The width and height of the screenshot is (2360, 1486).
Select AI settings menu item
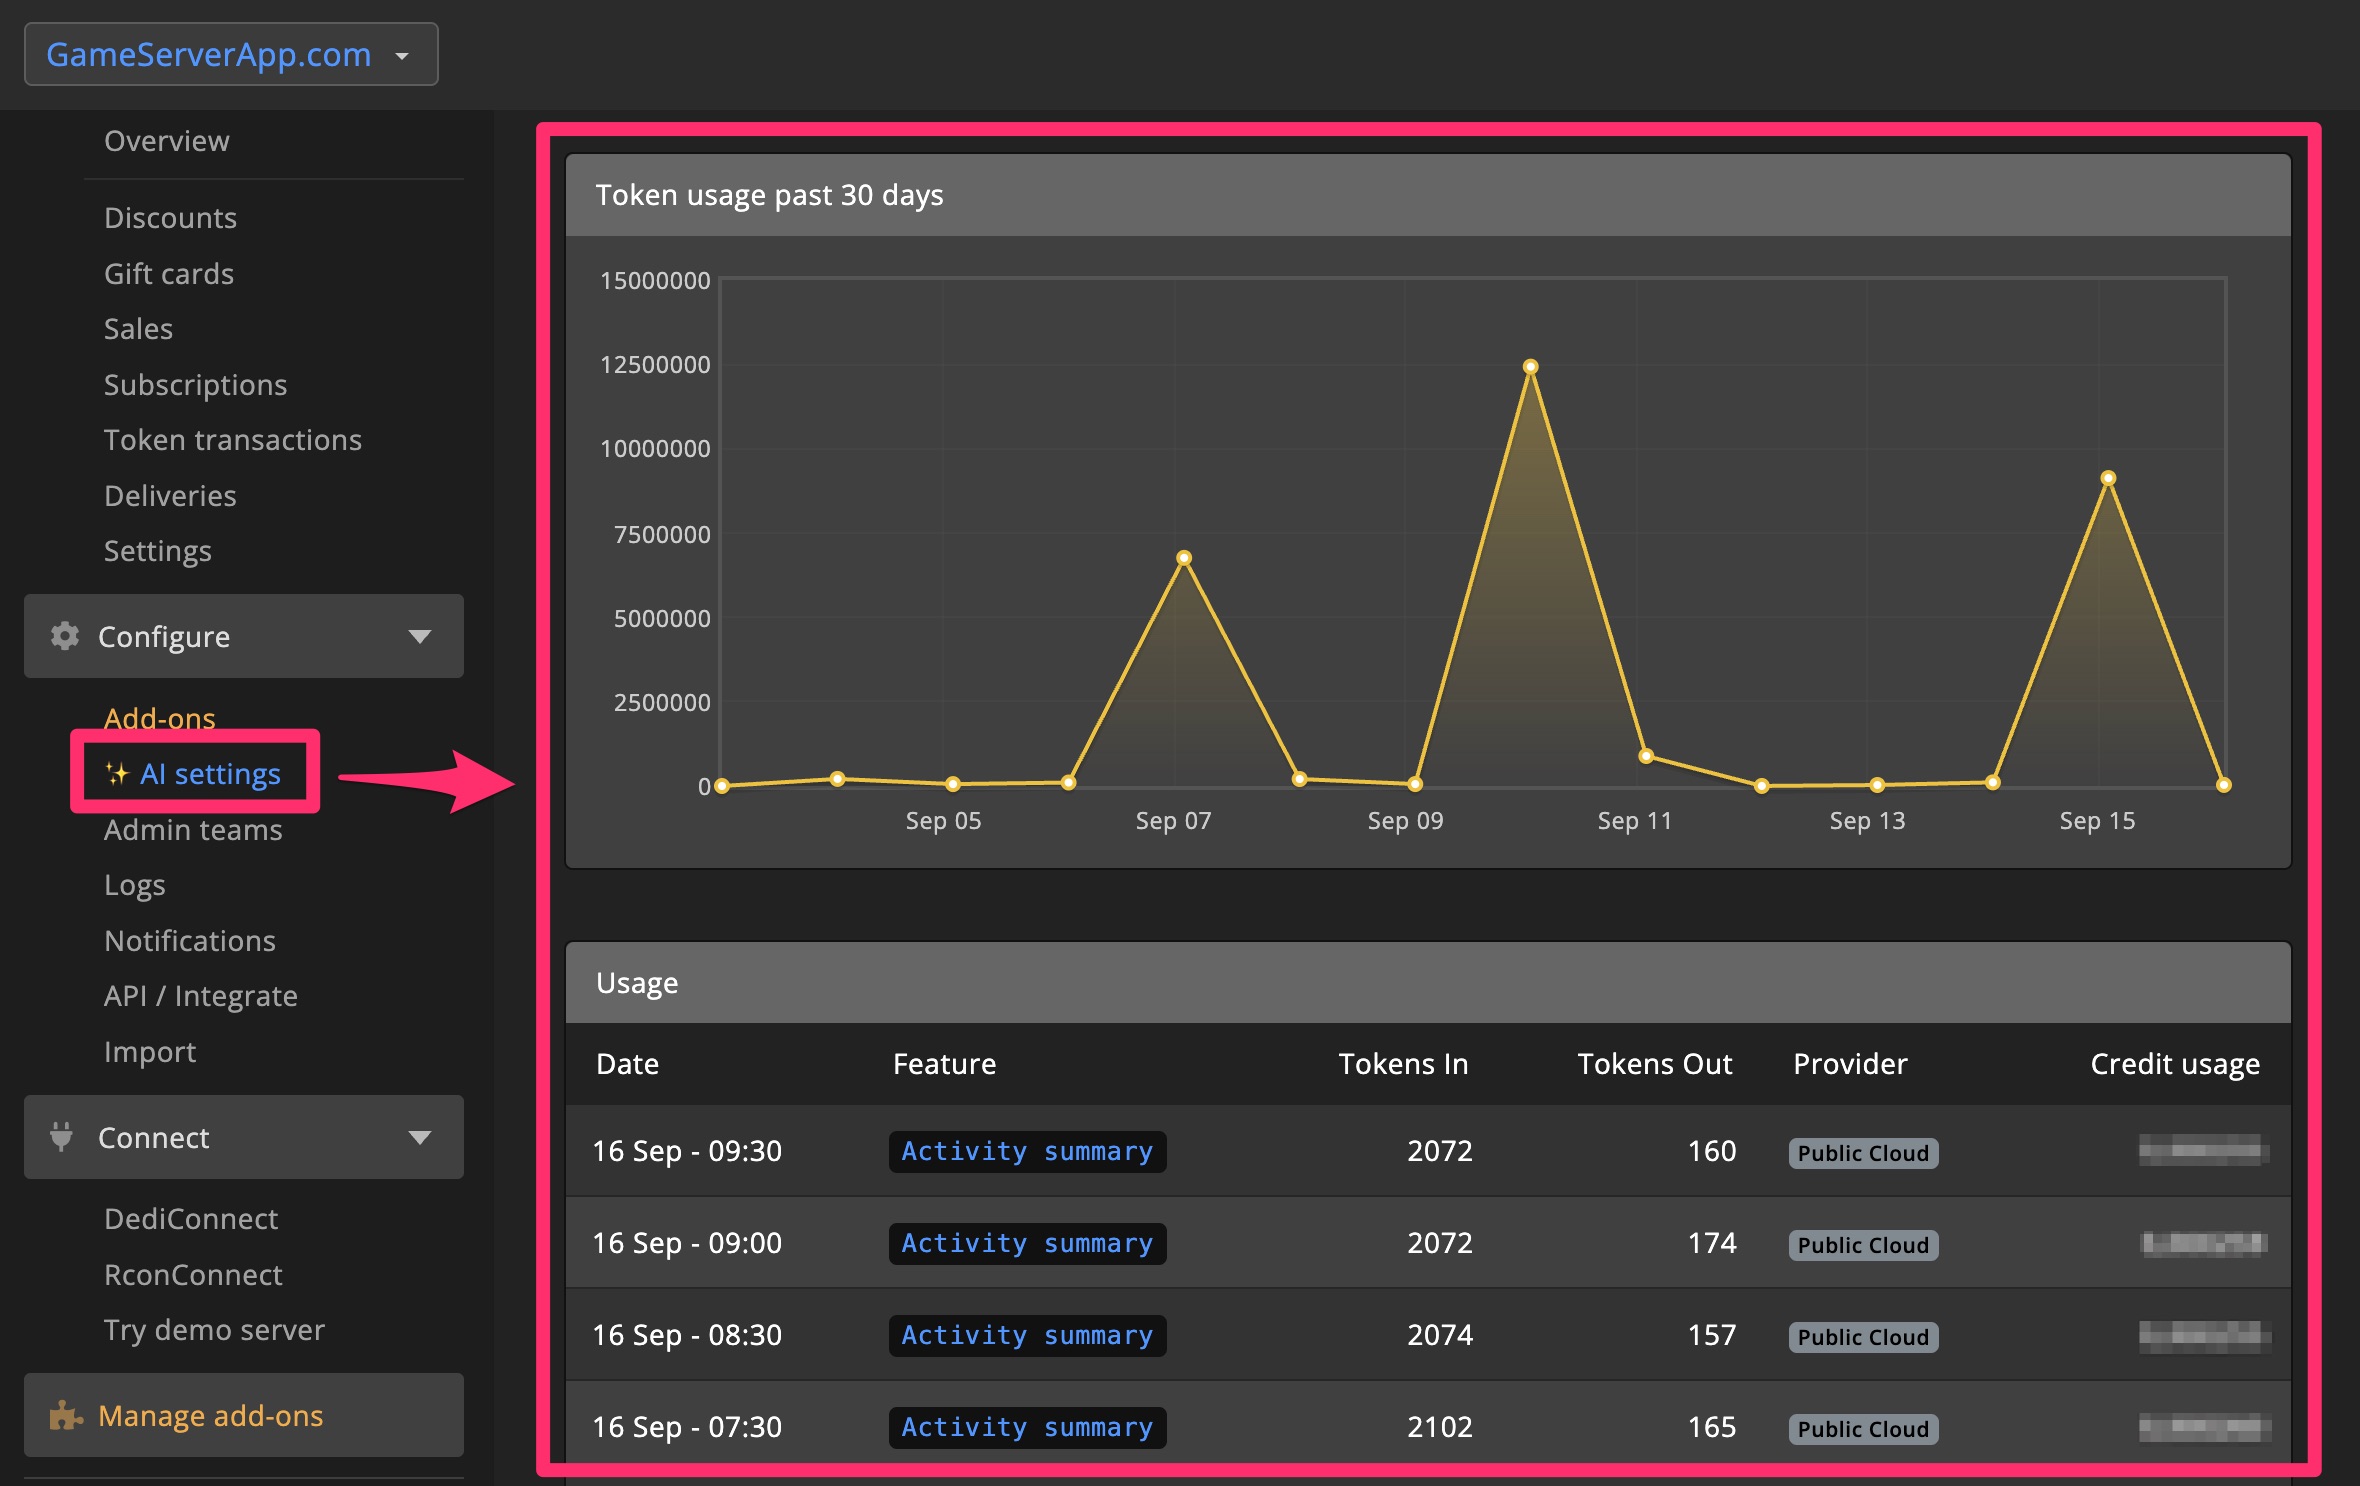tap(210, 774)
